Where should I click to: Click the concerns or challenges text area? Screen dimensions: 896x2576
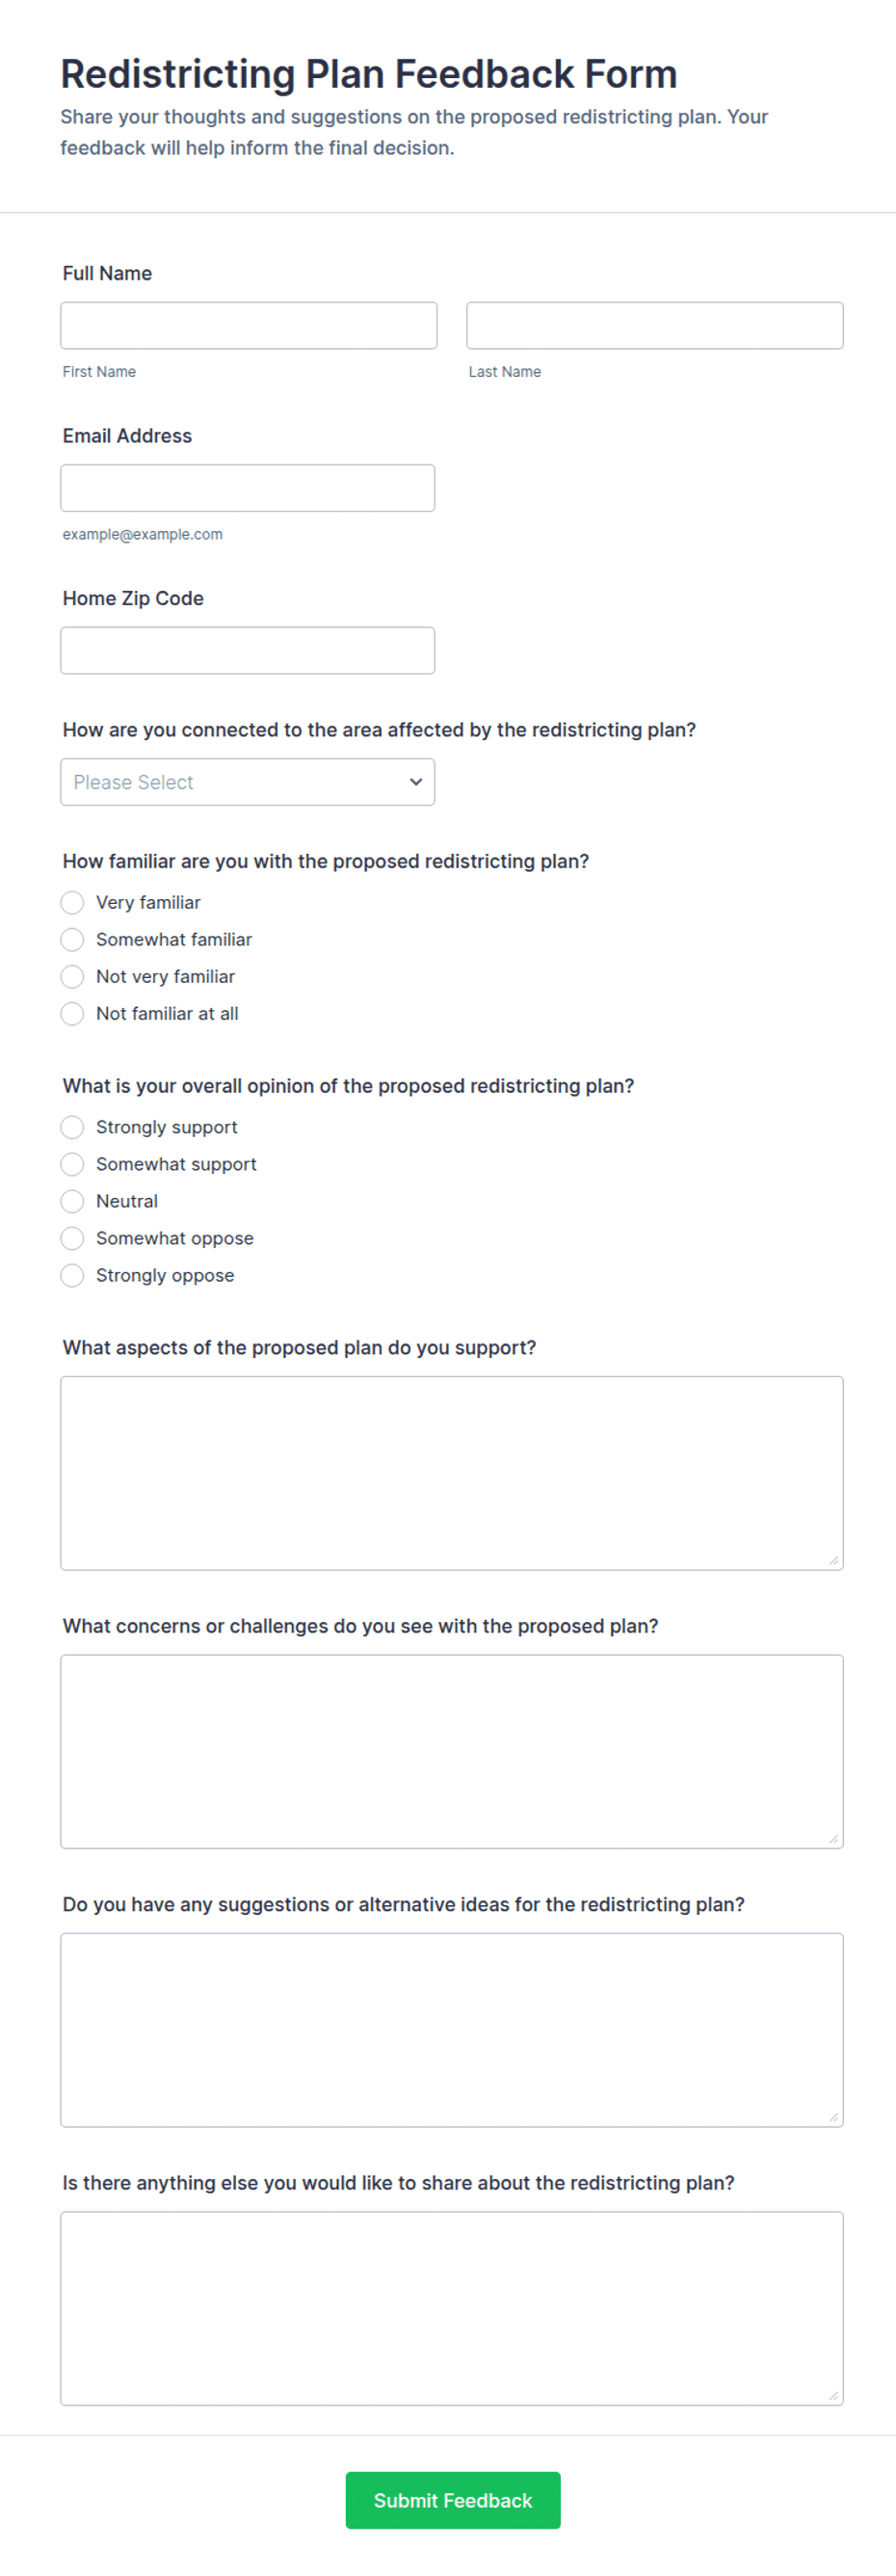click(451, 1751)
